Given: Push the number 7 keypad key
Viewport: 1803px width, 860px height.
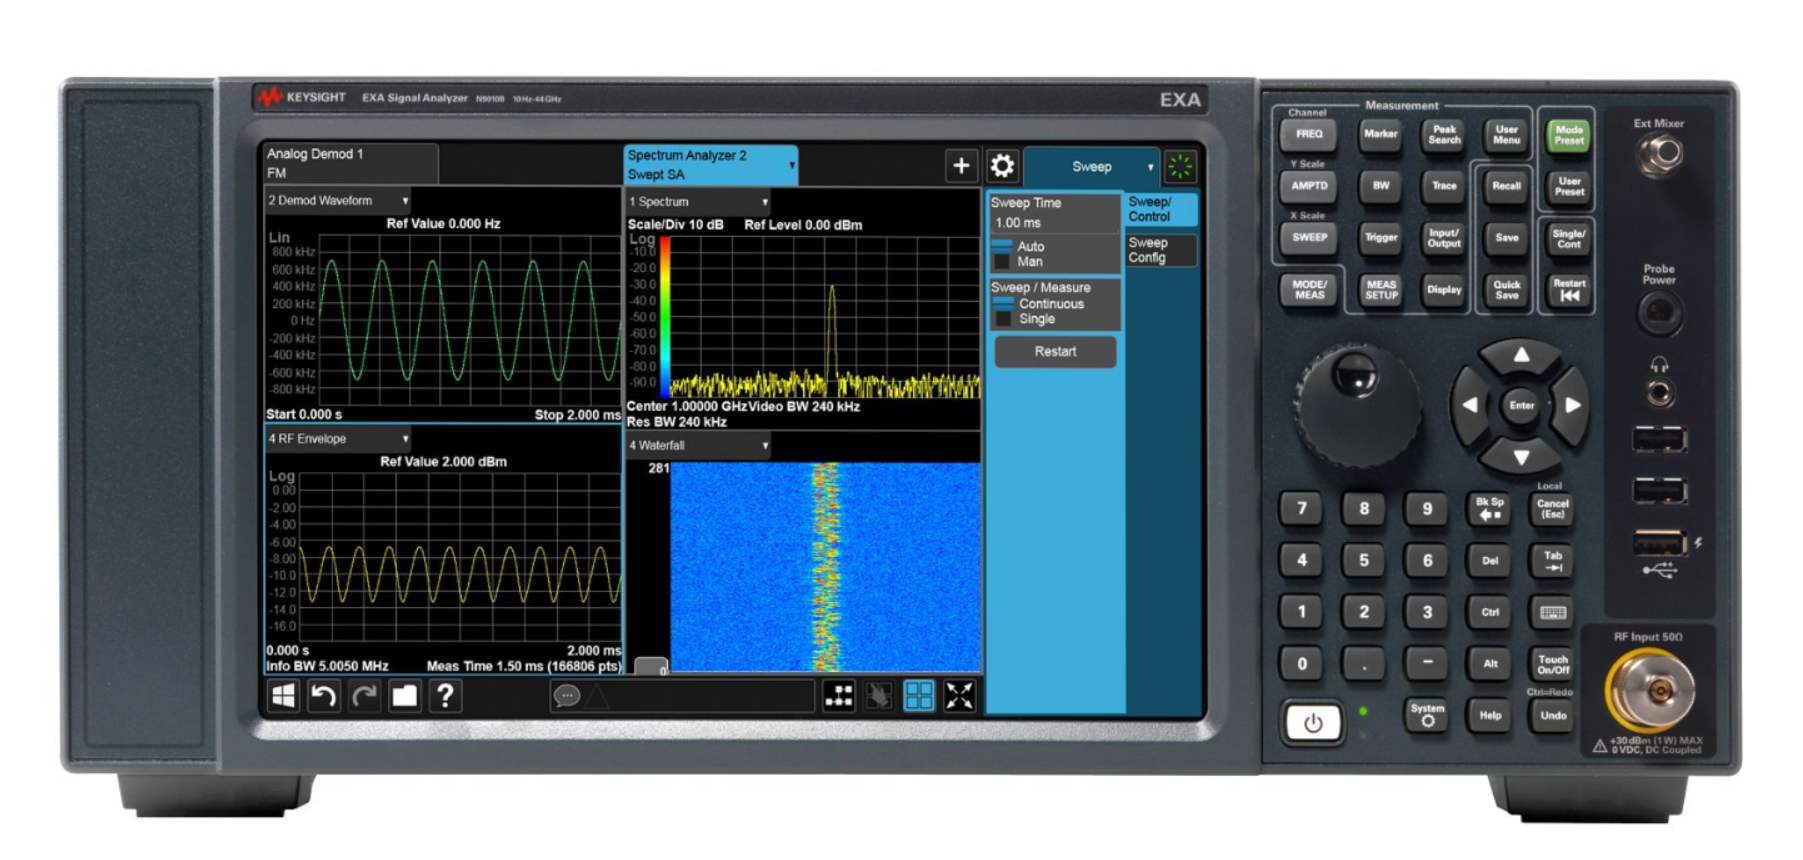Looking at the screenshot, I should (1301, 508).
